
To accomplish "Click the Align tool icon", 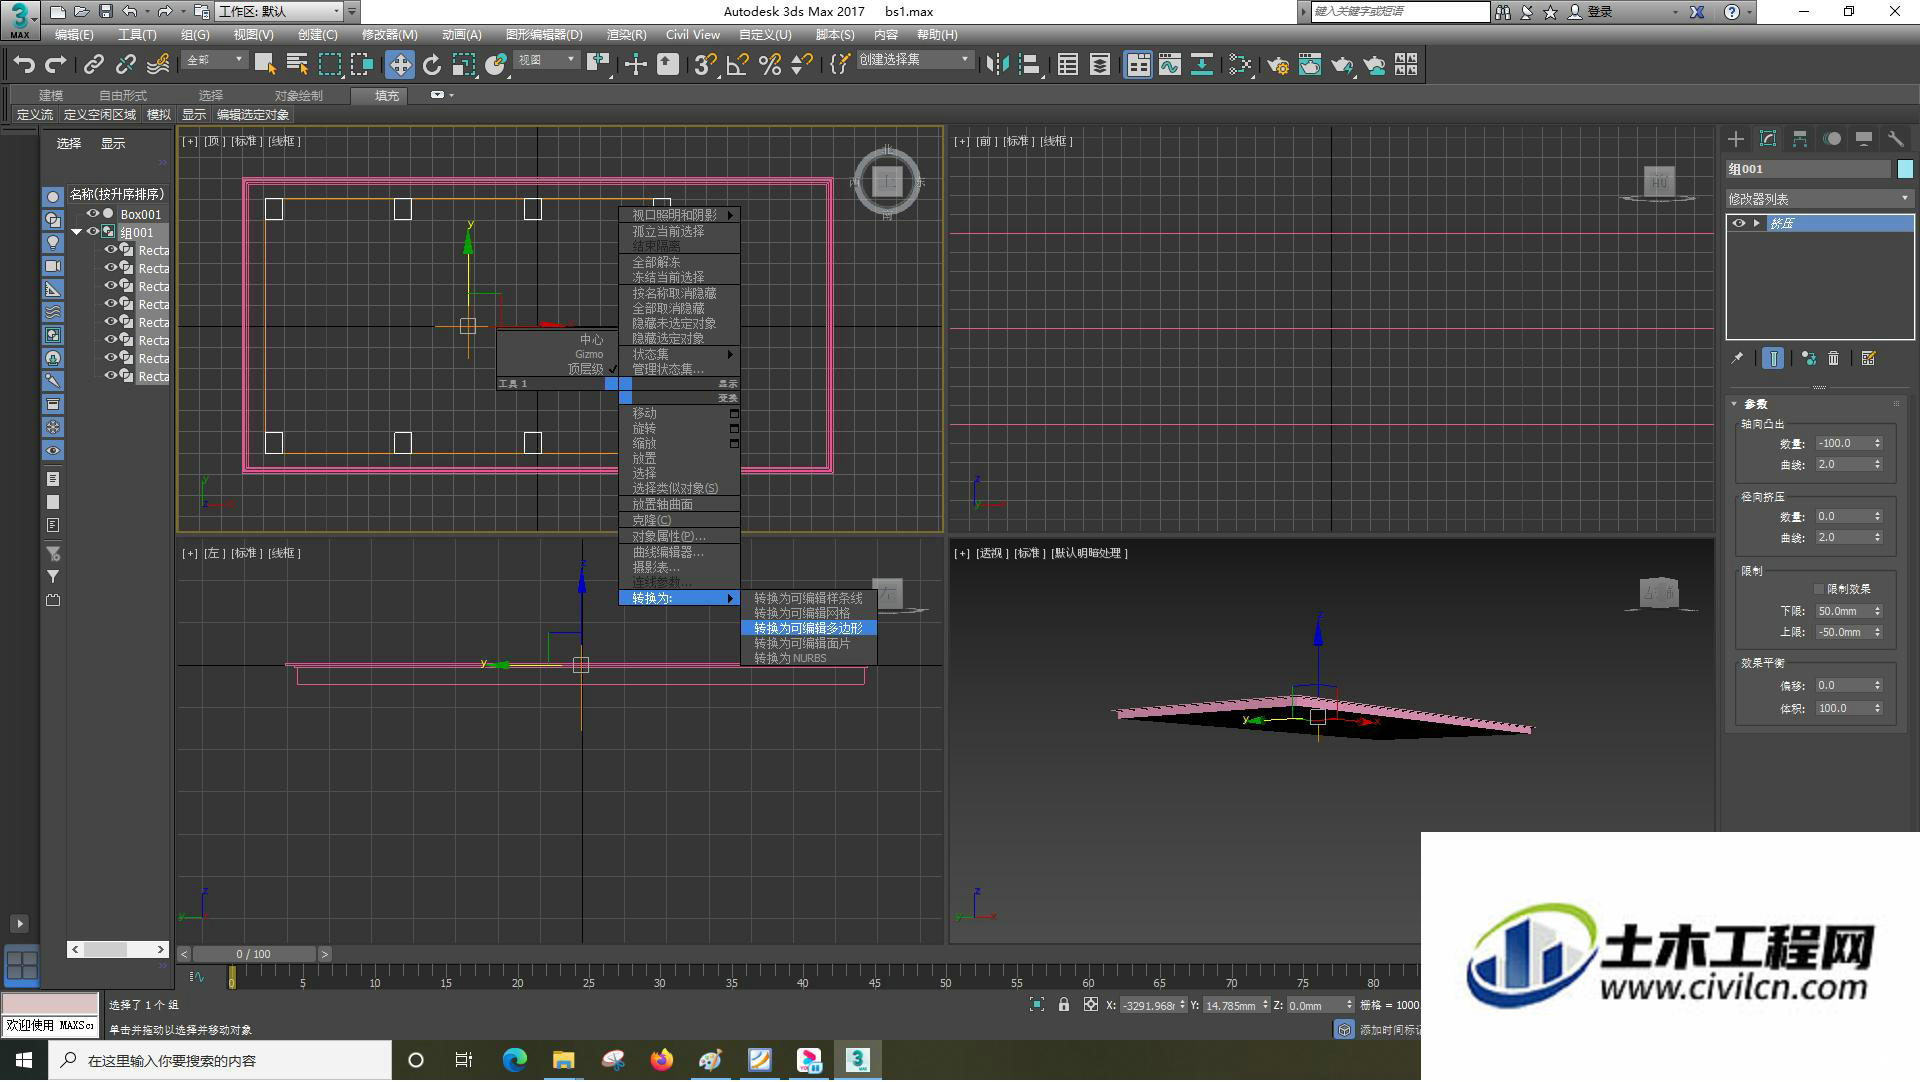I will tap(1030, 65).
